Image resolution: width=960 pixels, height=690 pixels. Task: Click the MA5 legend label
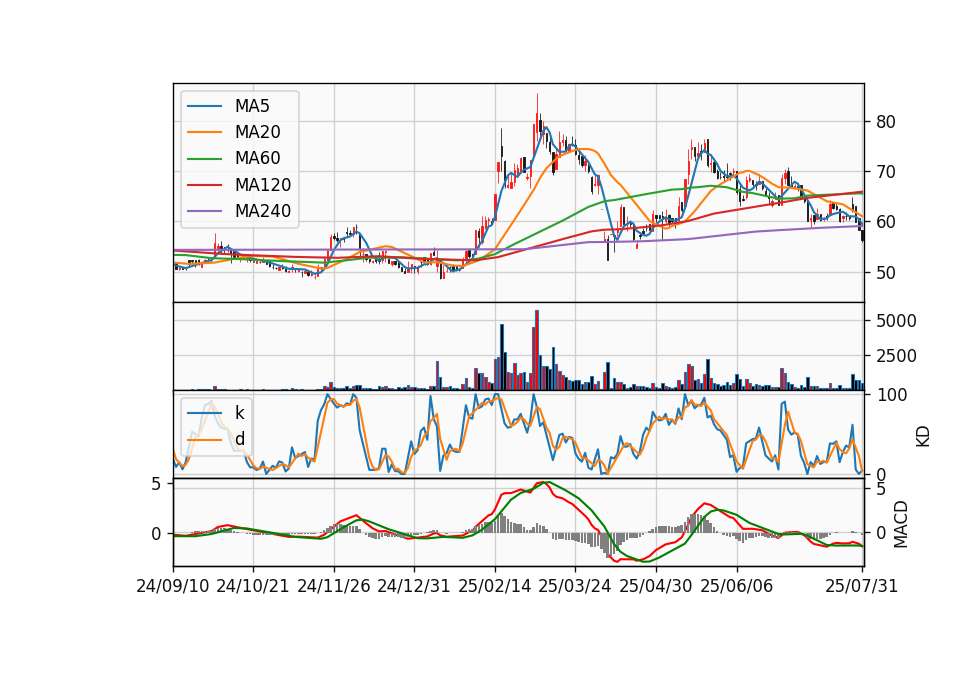(x=252, y=106)
